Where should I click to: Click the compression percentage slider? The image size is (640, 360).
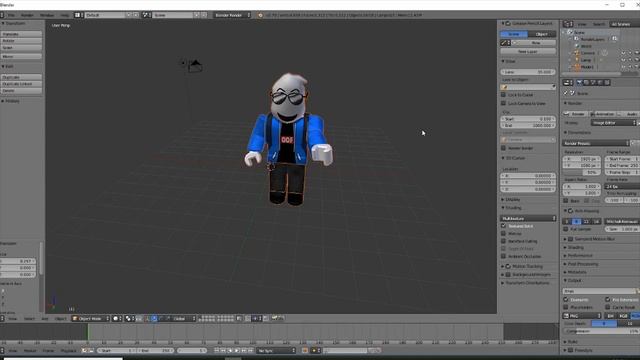(x=601, y=331)
